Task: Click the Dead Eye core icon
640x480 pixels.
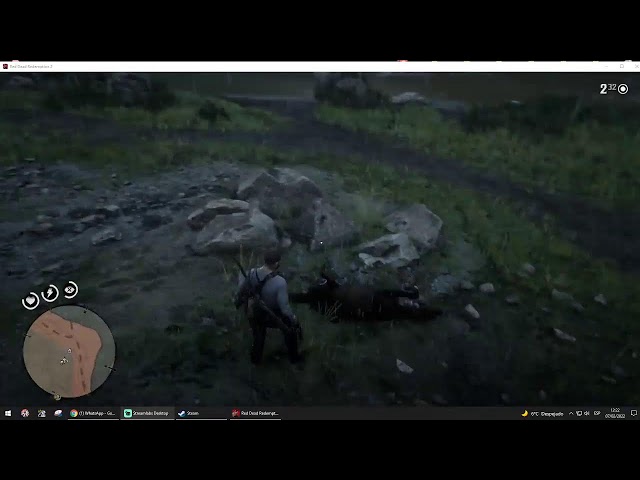Action: click(70, 290)
